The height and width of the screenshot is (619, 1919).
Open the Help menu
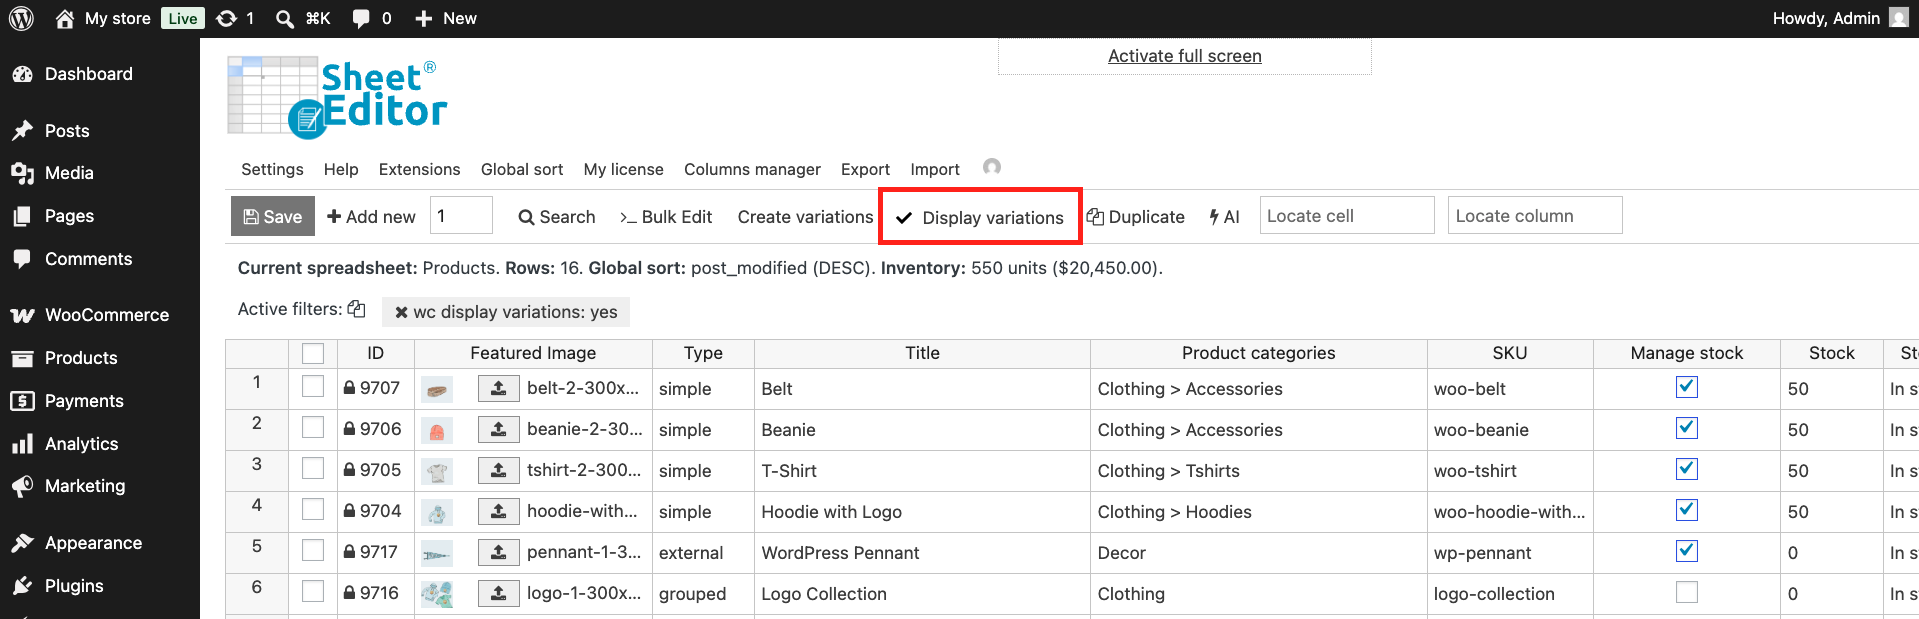coord(341,169)
